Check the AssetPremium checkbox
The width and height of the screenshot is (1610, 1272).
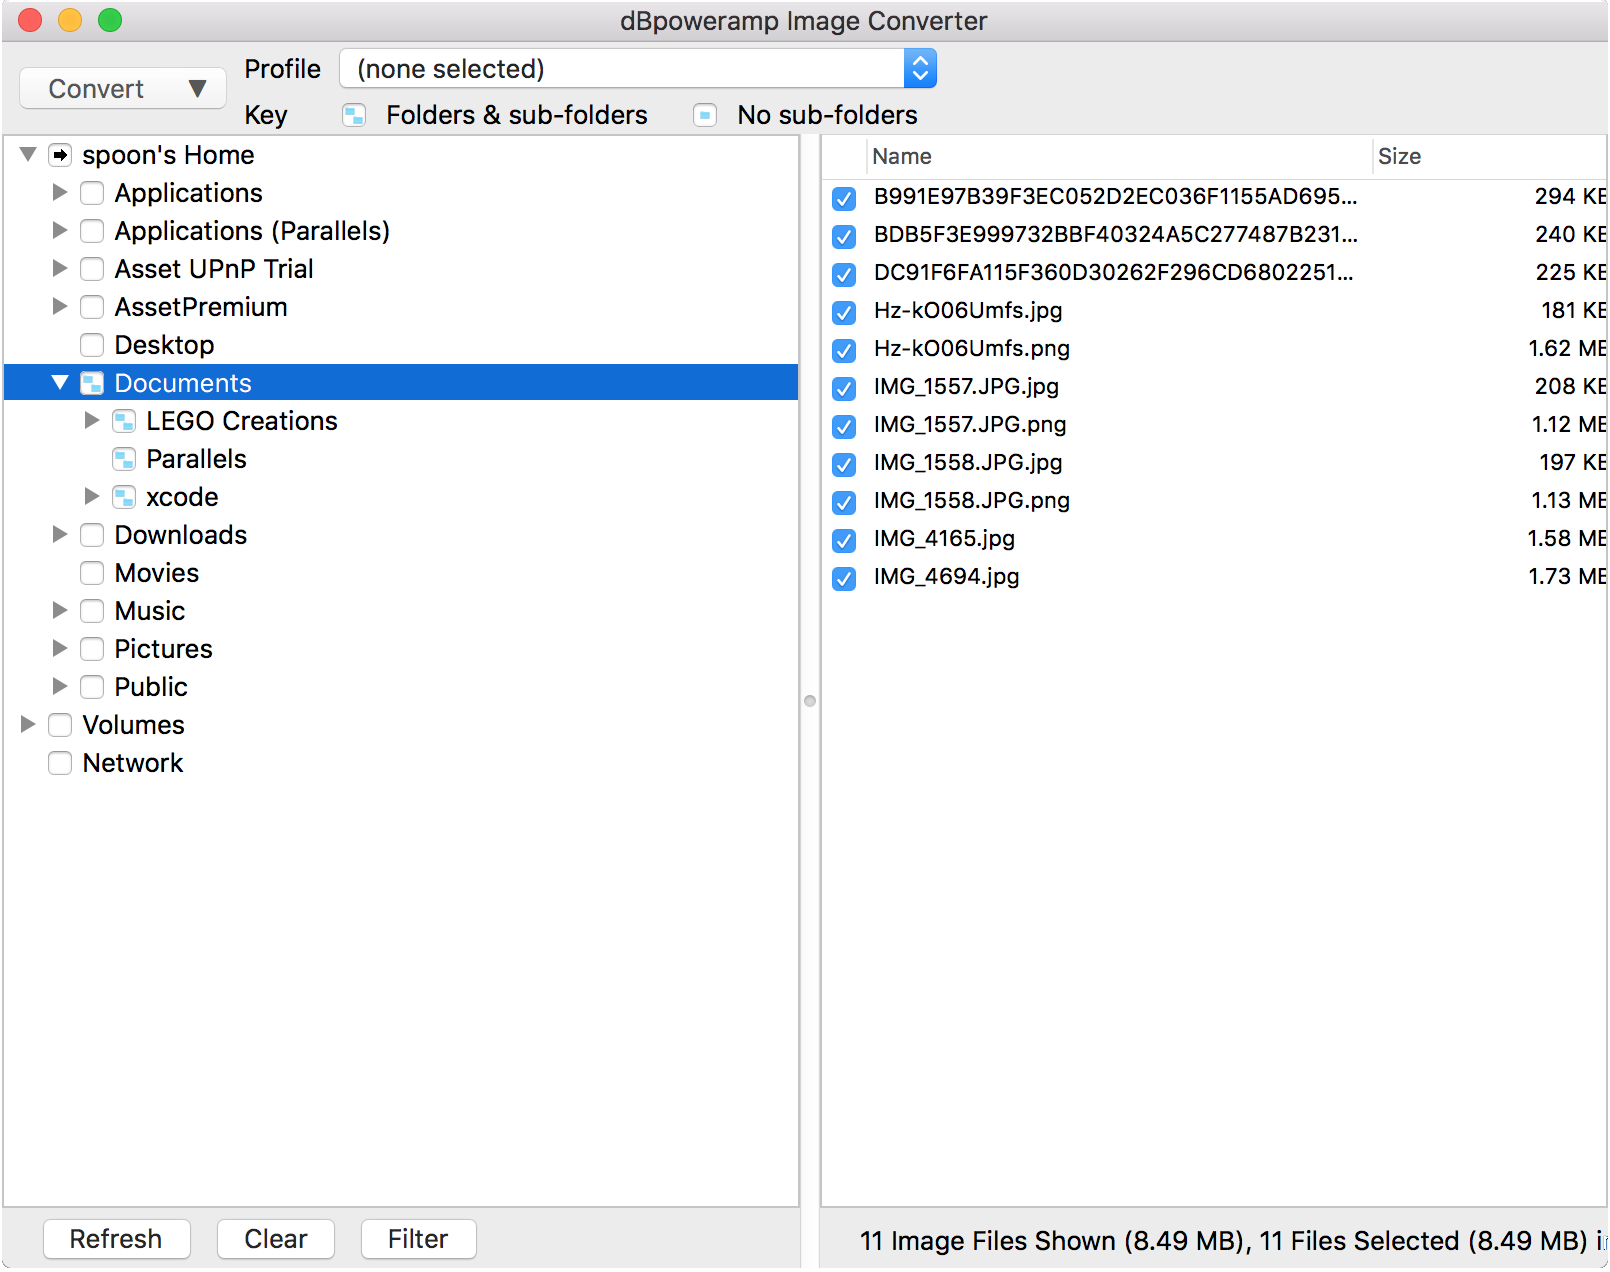pyautogui.click(x=92, y=307)
